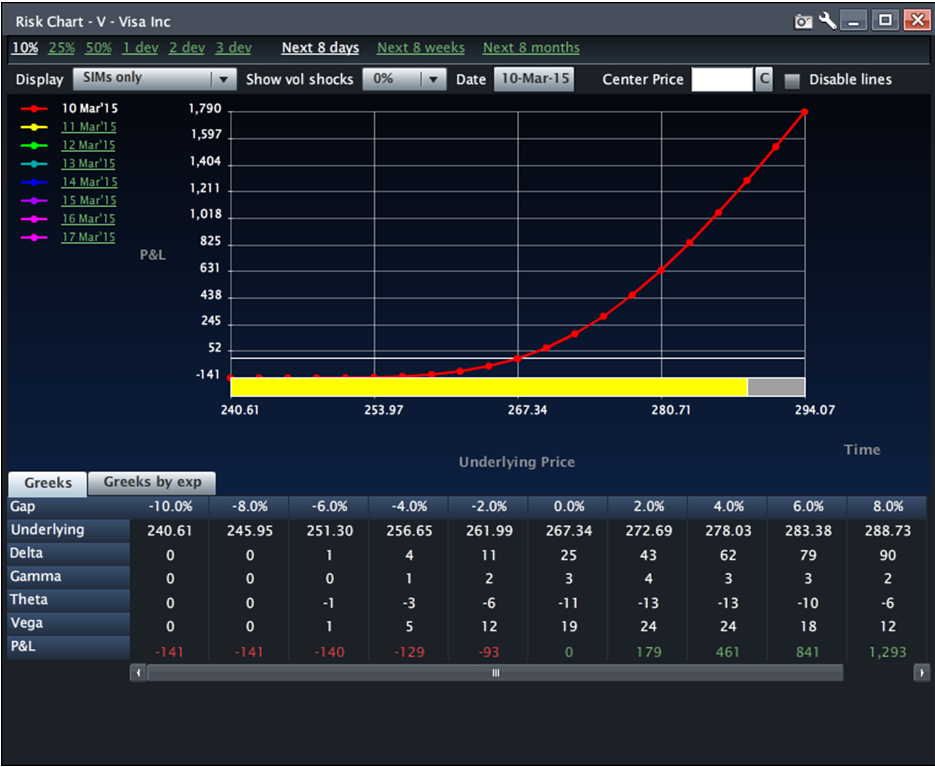
Task: Click the horizontal scrollbar thumb below table
Action: tap(495, 673)
